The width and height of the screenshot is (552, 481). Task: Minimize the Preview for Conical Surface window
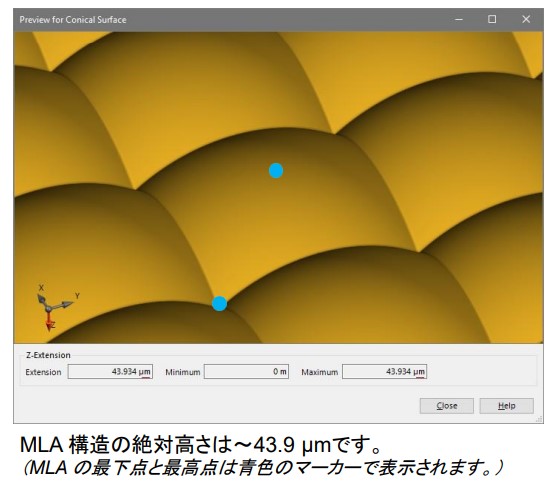(x=459, y=19)
